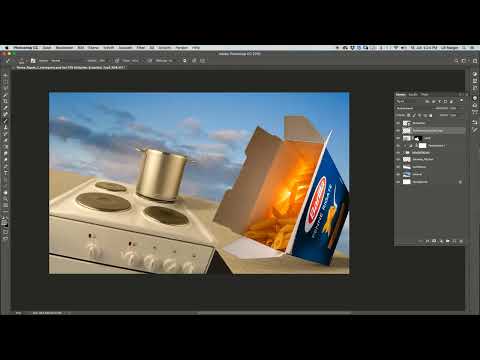The height and width of the screenshot is (360, 480).
Task: Hide the locked white background layer
Action: tap(398, 182)
